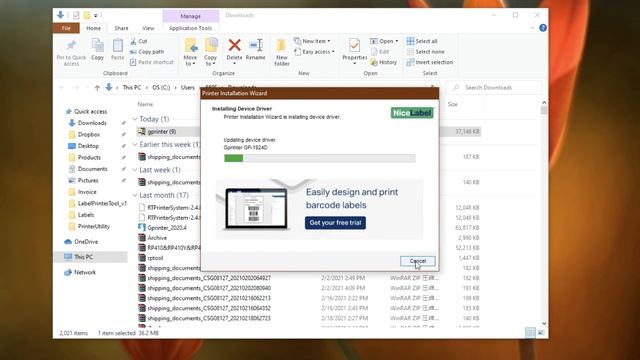Open PrinterUtility folder in sidebar
640x360 pixels.
[x=93, y=226]
